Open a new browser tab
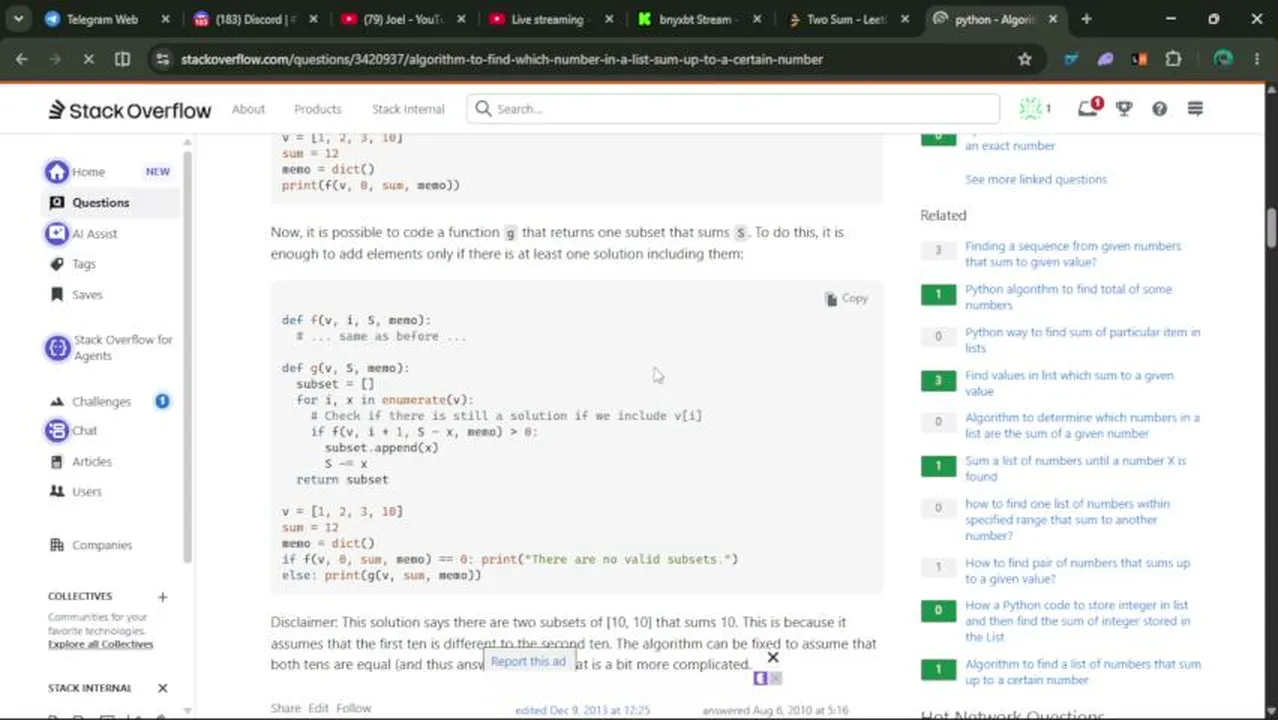The width and height of the screenshot is (1278, 720). point(1086,19)
